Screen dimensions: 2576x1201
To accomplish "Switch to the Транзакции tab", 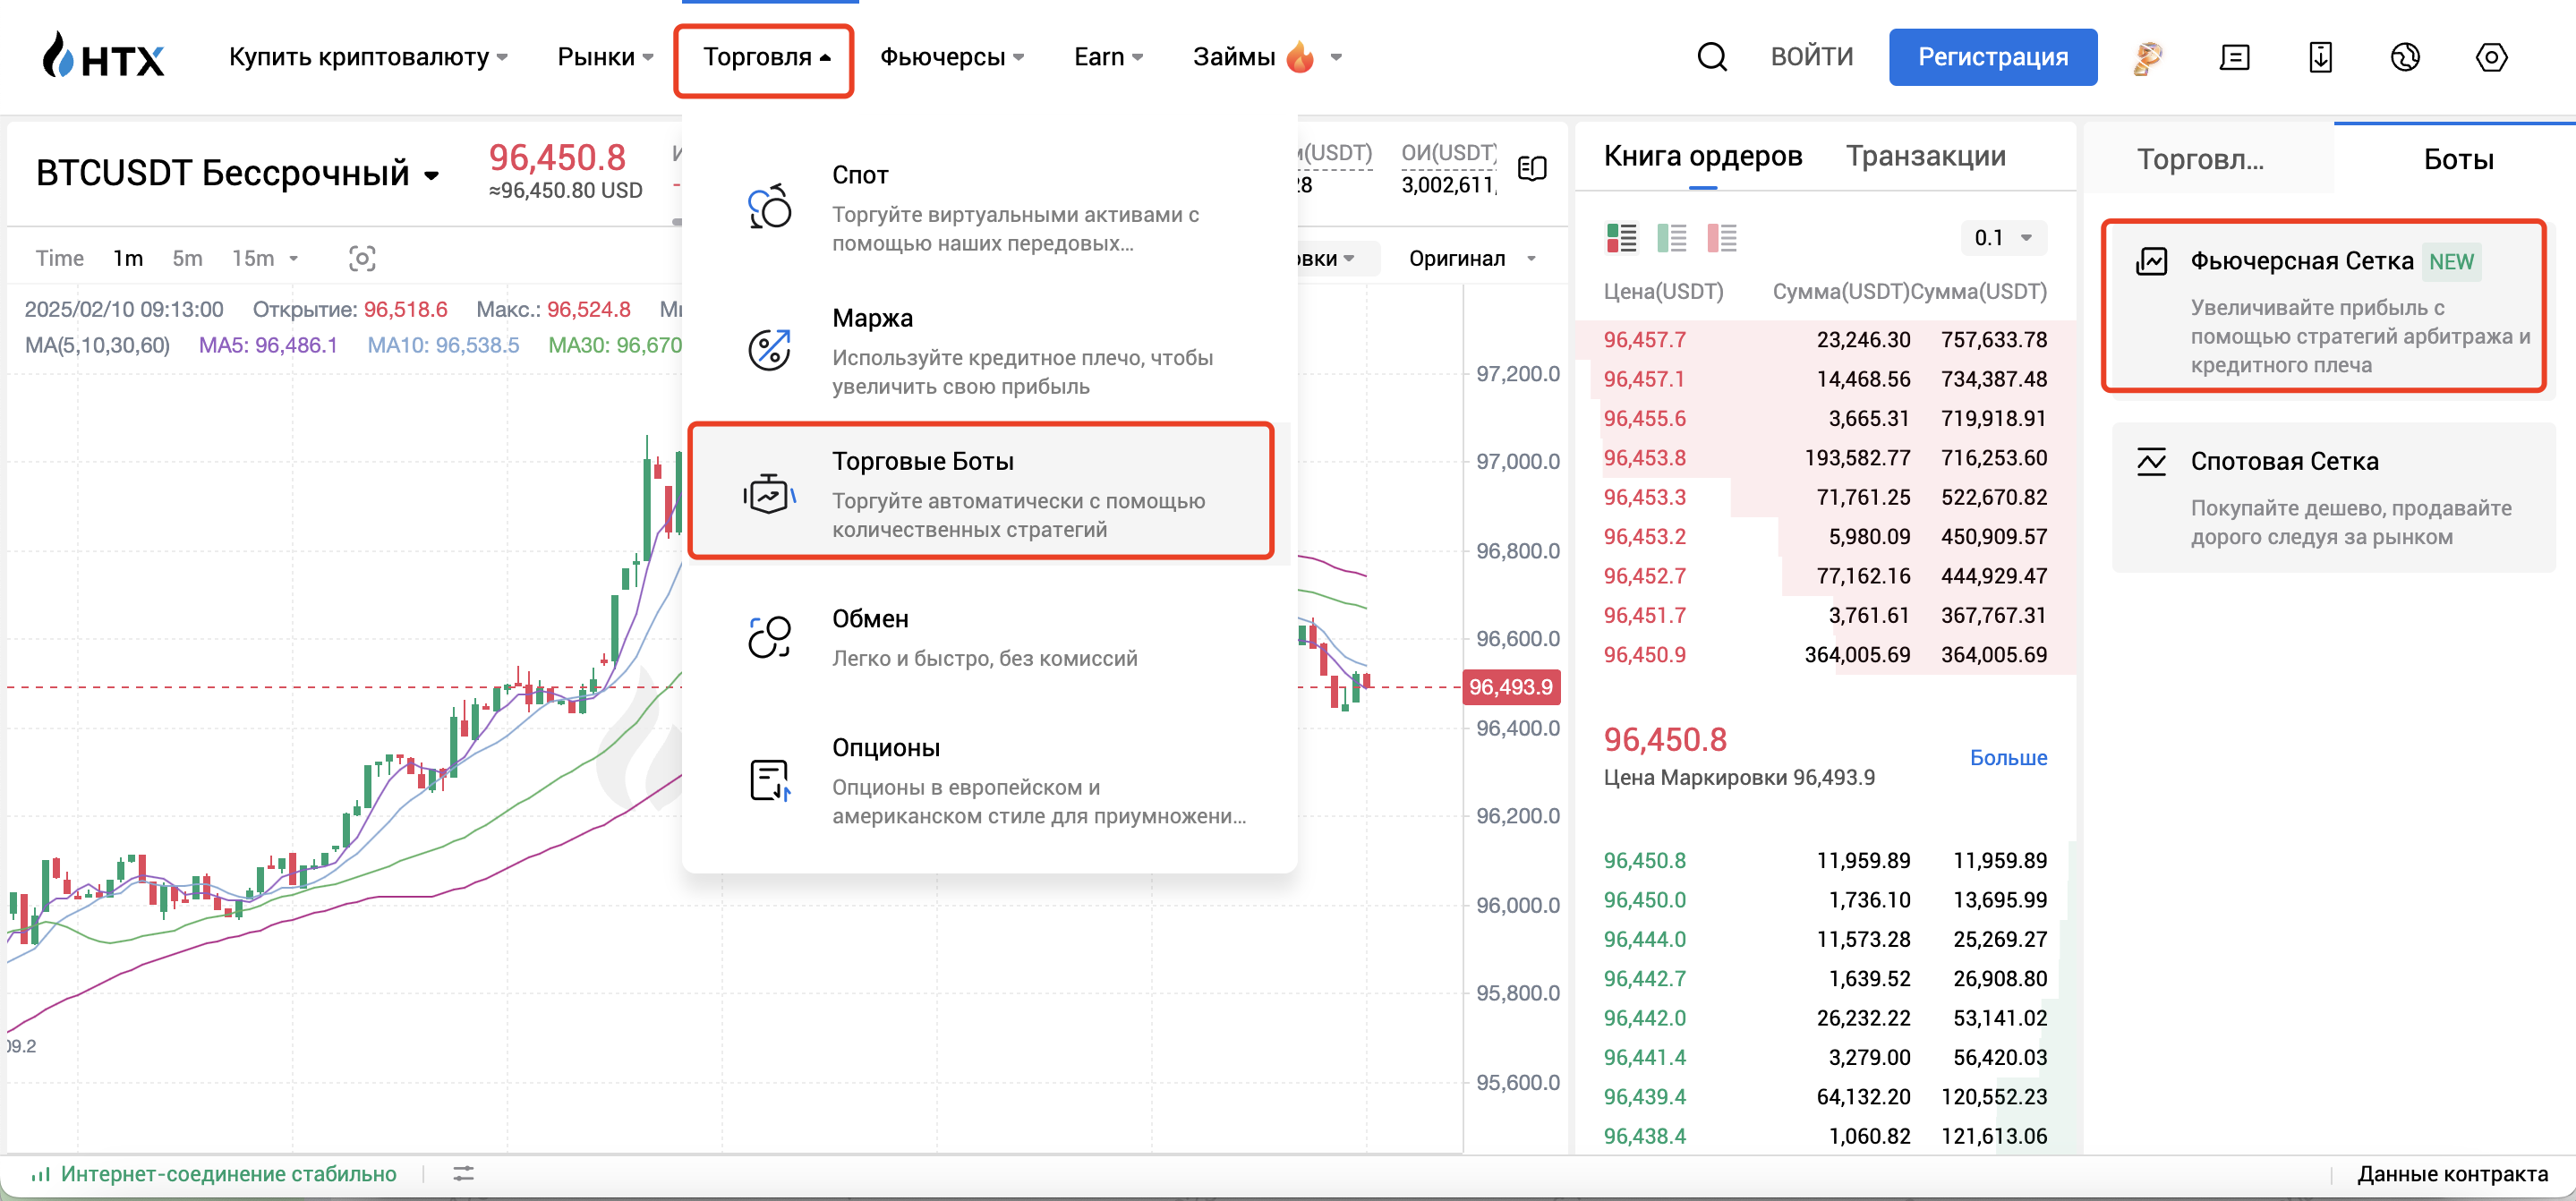I will pyautogui.click(x=1925, y=156).
